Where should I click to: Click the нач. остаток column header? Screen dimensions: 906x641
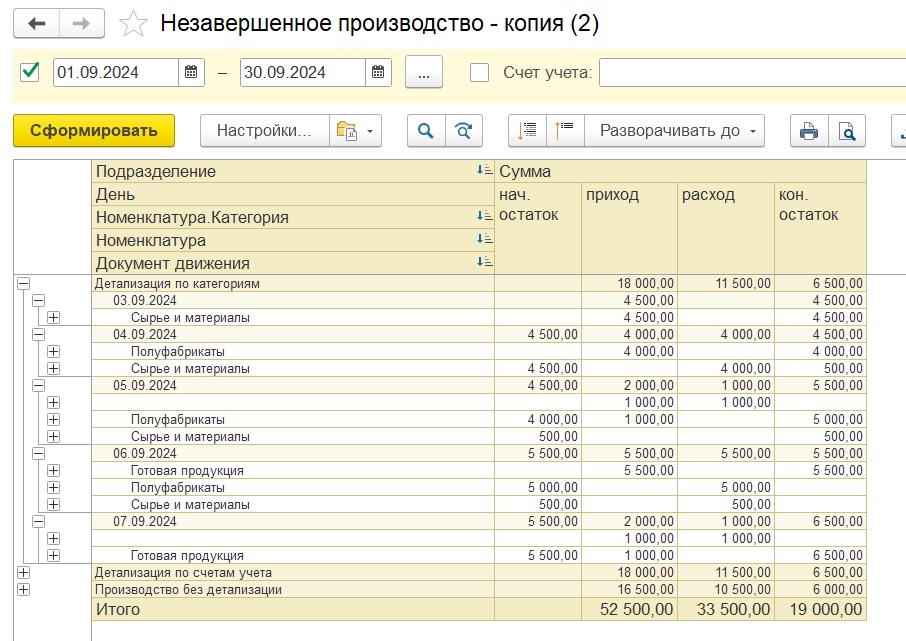[538, 228]
